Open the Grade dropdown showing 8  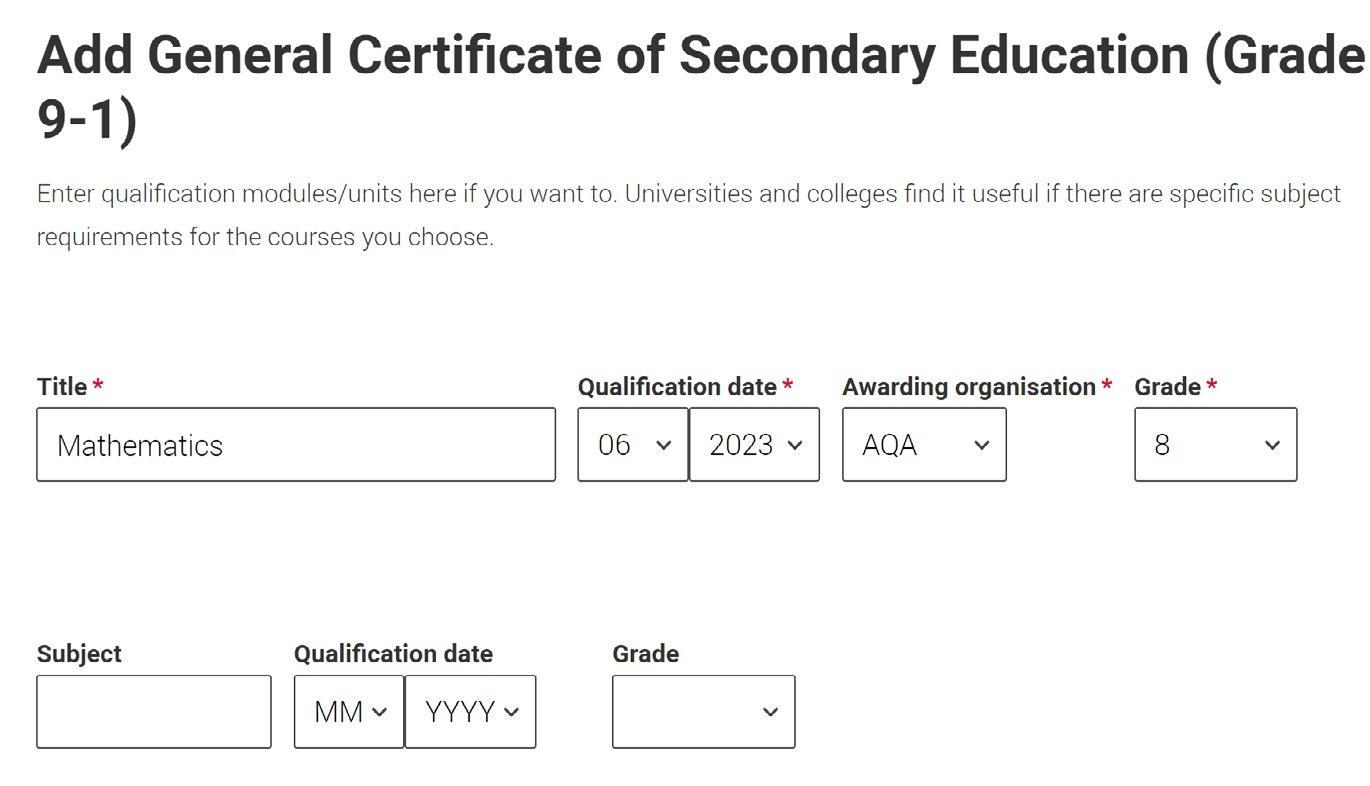1215,445
